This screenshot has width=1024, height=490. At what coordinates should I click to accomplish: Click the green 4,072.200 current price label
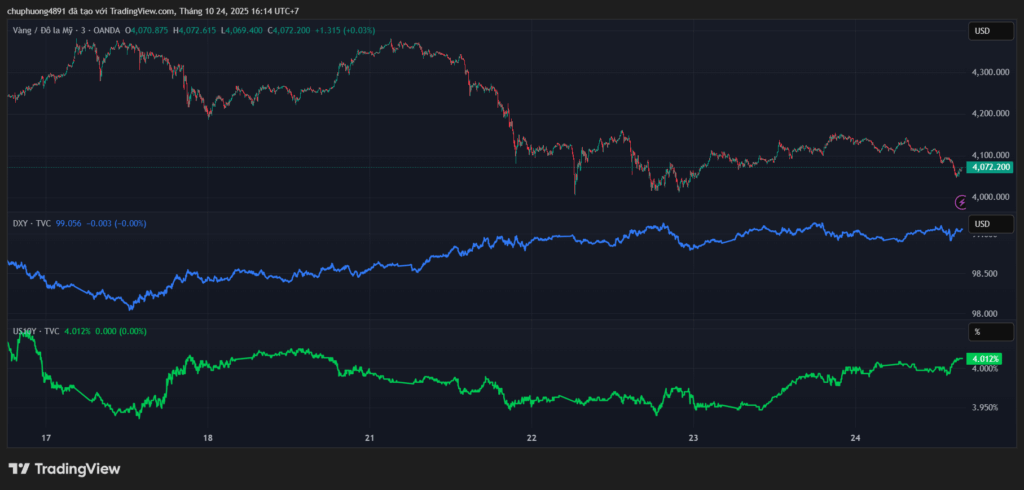[x=990, y=167]
